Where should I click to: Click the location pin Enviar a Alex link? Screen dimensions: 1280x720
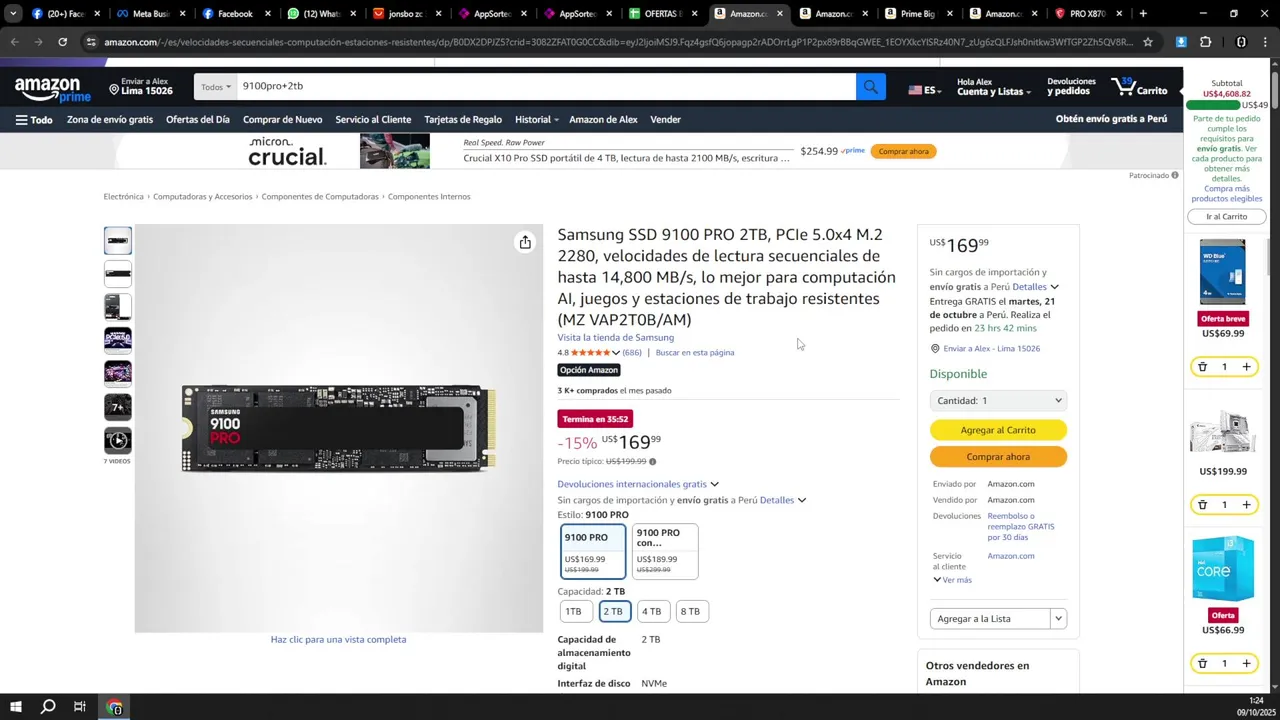point(140,86)
